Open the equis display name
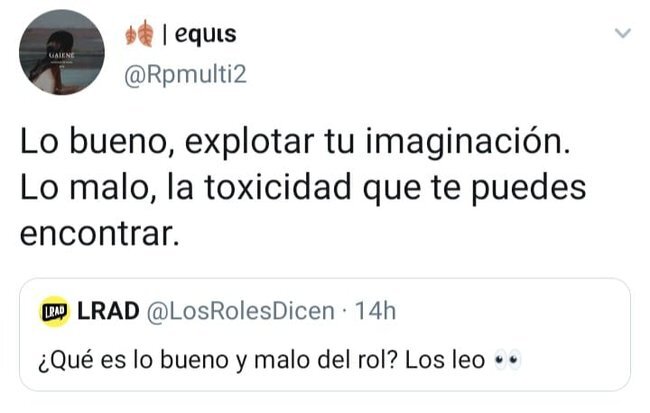This screenshot has width=650, height=413. (206, 34)
